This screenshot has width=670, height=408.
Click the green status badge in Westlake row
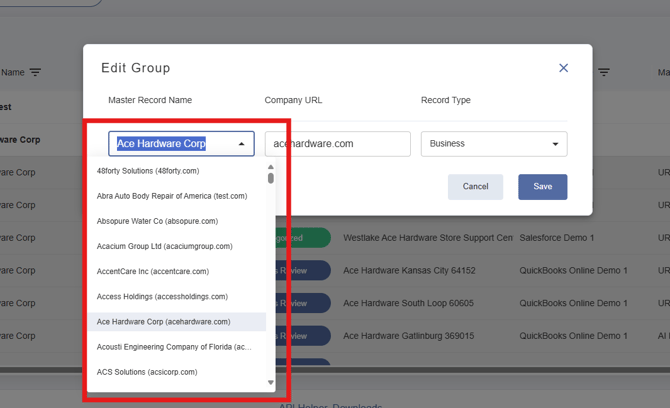click(303, 238)
